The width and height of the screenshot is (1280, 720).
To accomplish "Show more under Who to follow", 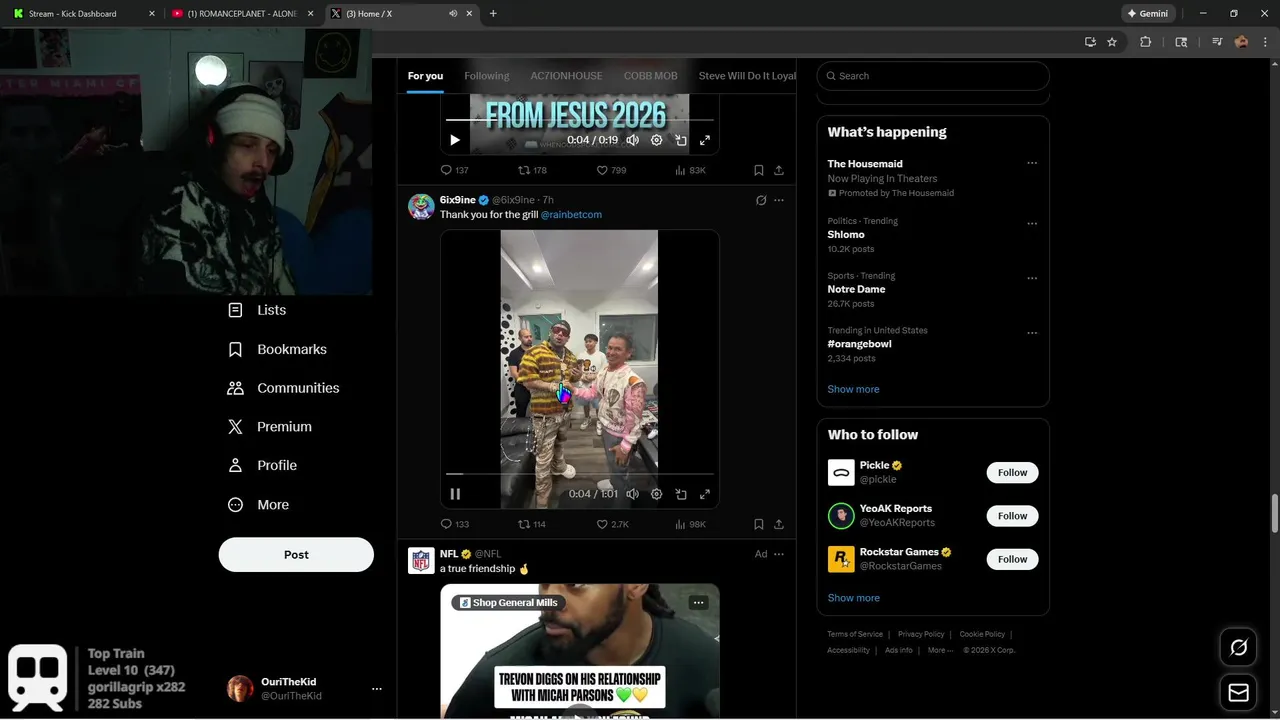I will 853,598.
